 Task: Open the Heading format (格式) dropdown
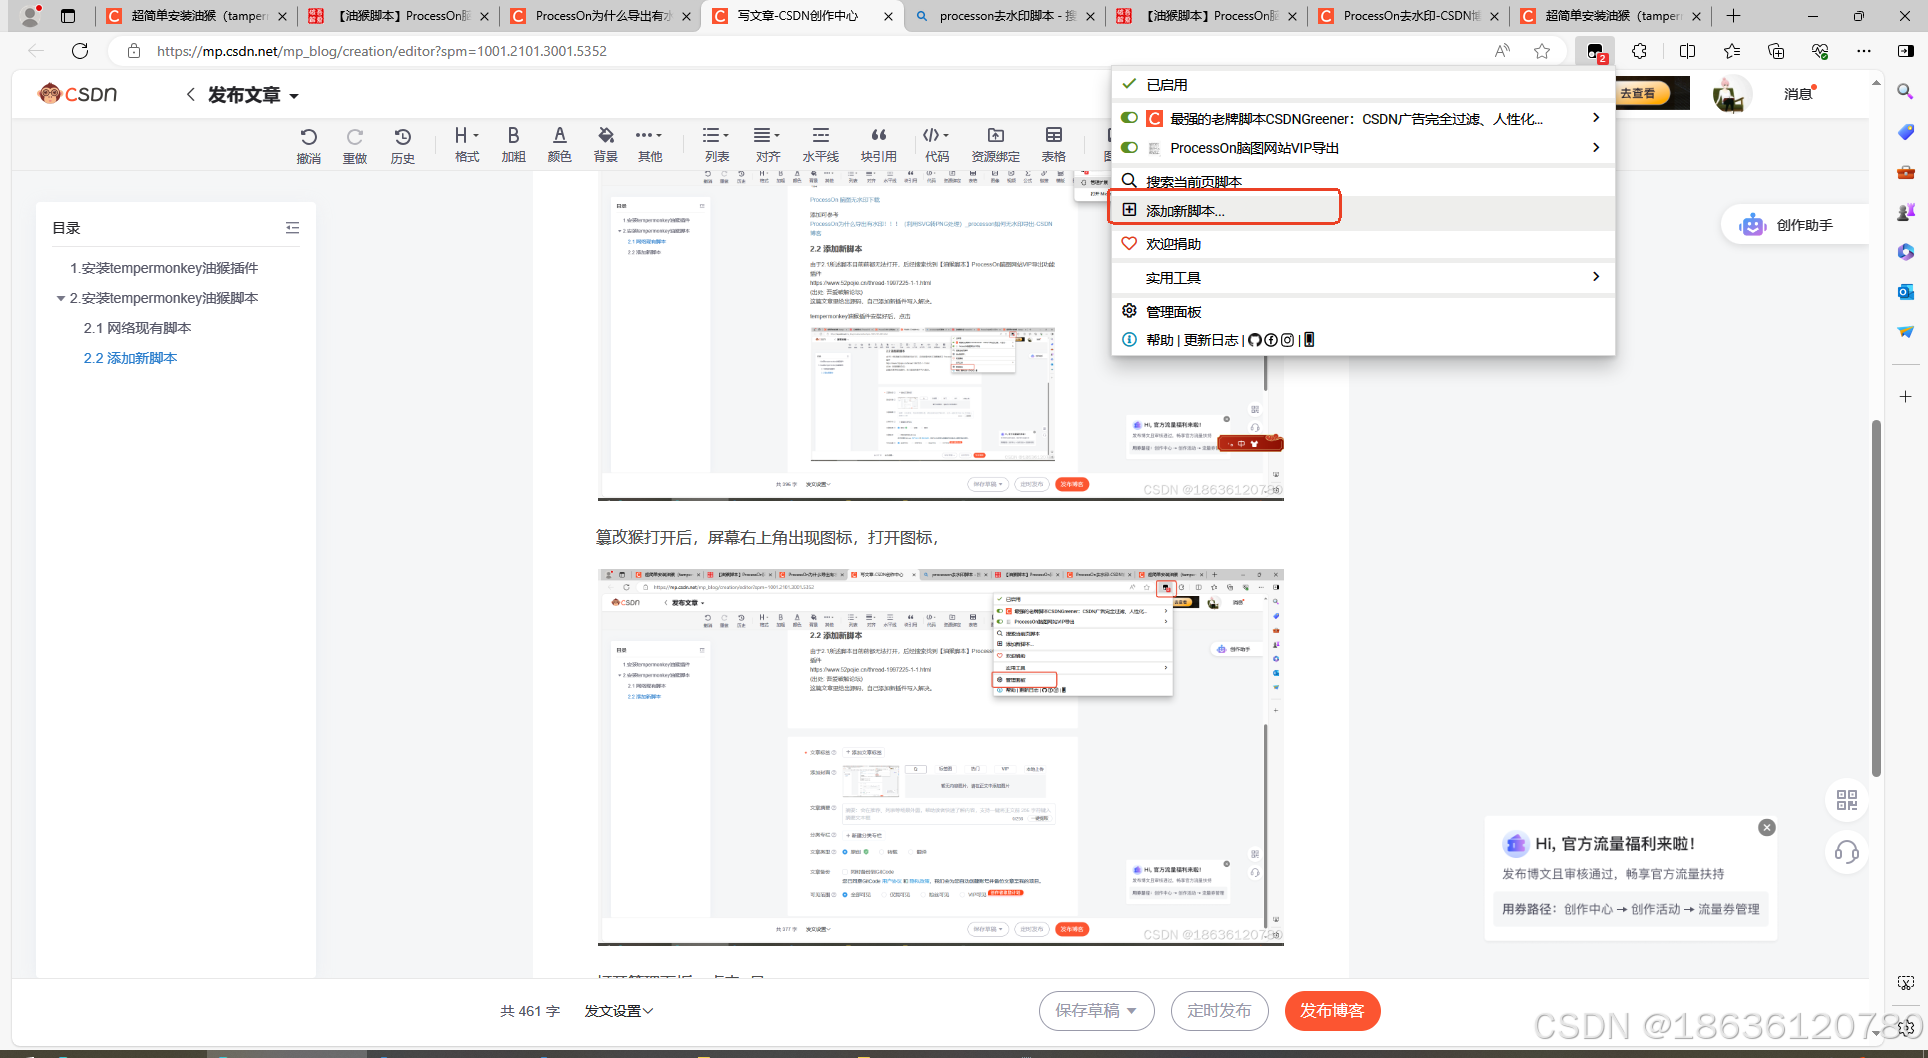coord(466,144)
